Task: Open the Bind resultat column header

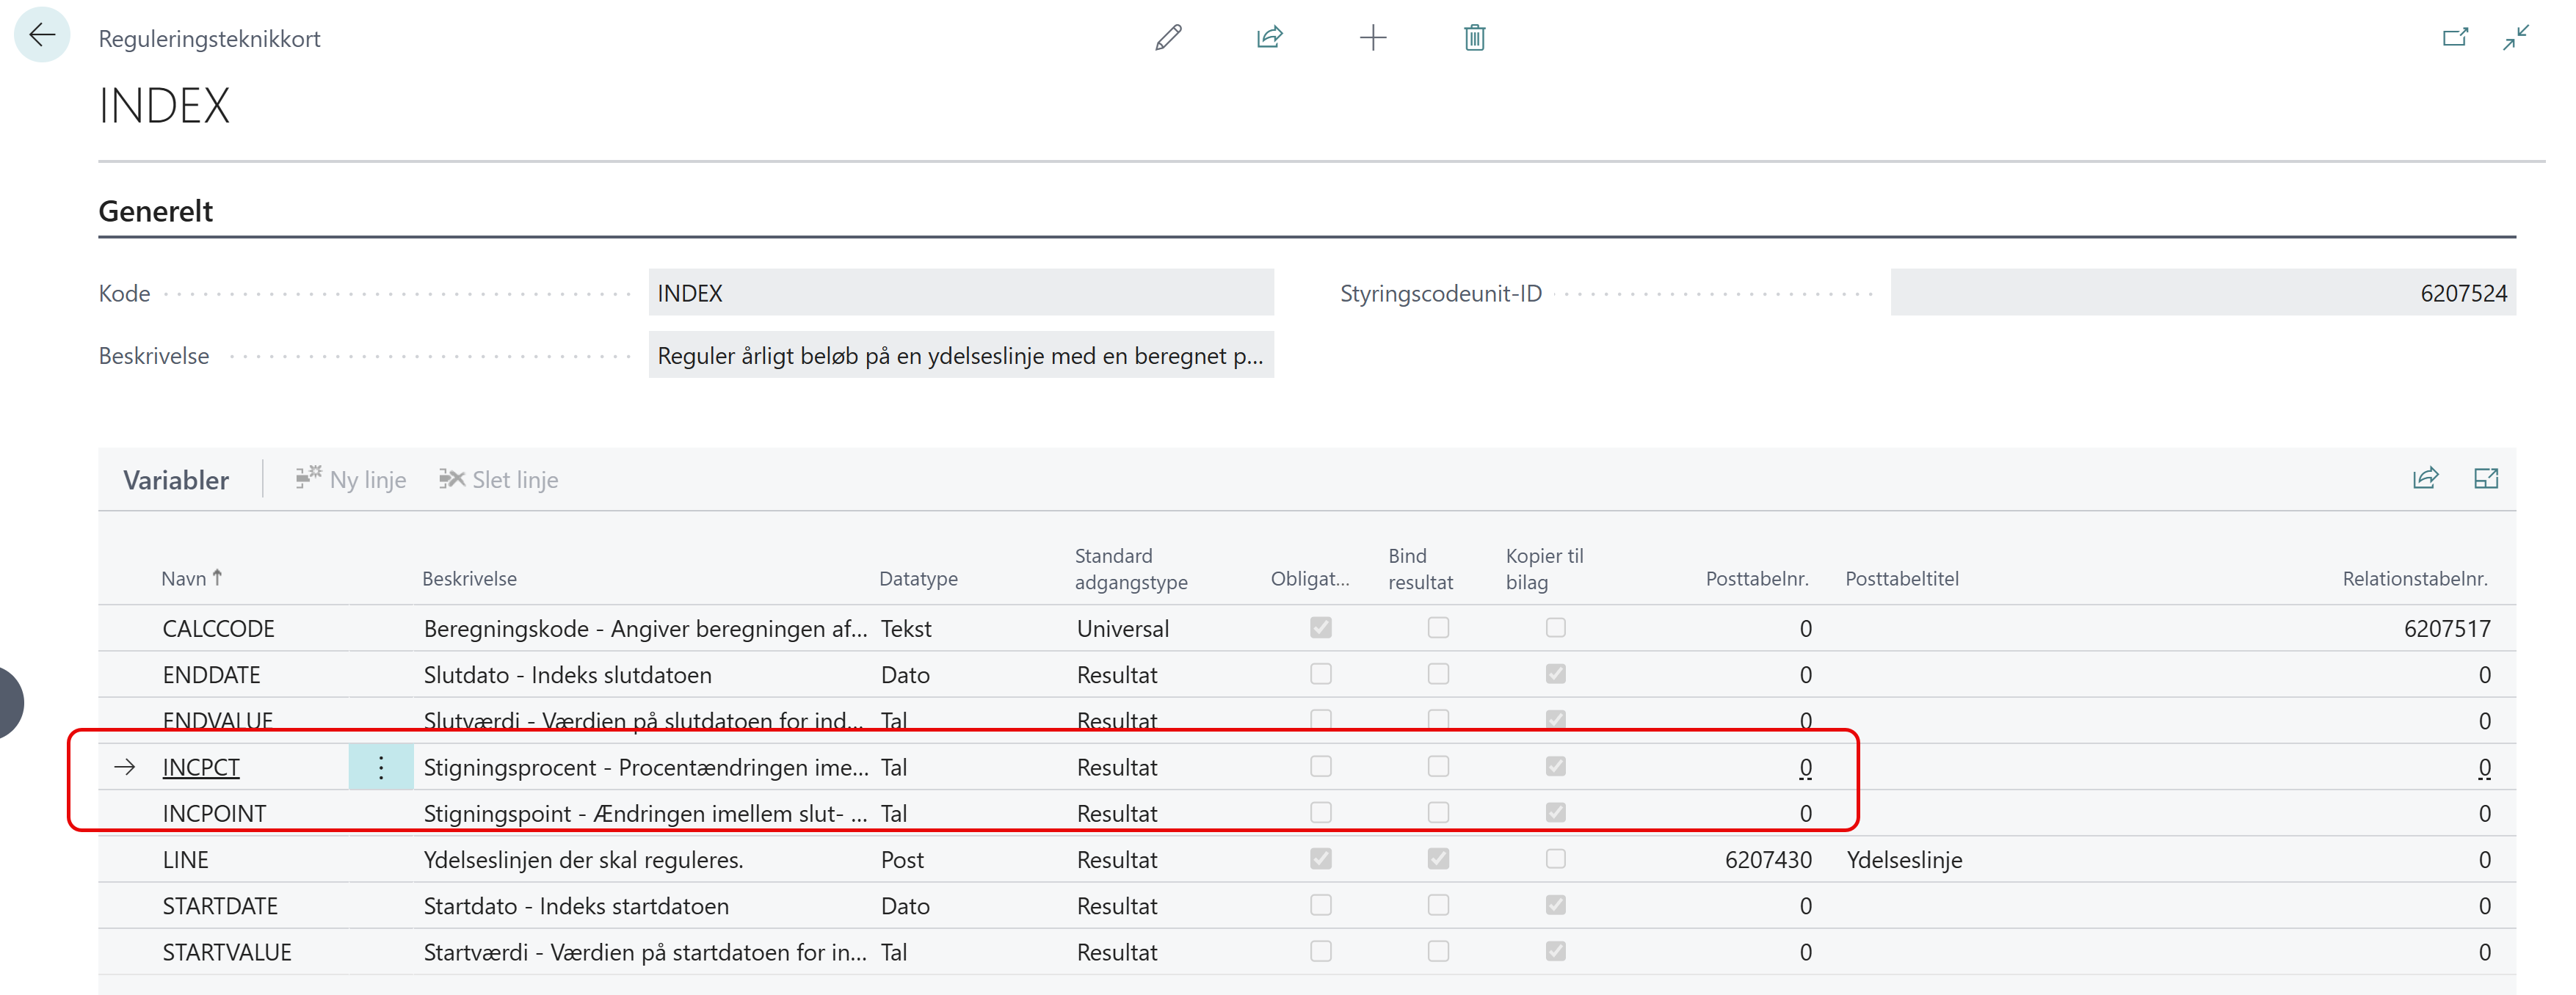Action: pyautogui.click(x=1420, y=569)
